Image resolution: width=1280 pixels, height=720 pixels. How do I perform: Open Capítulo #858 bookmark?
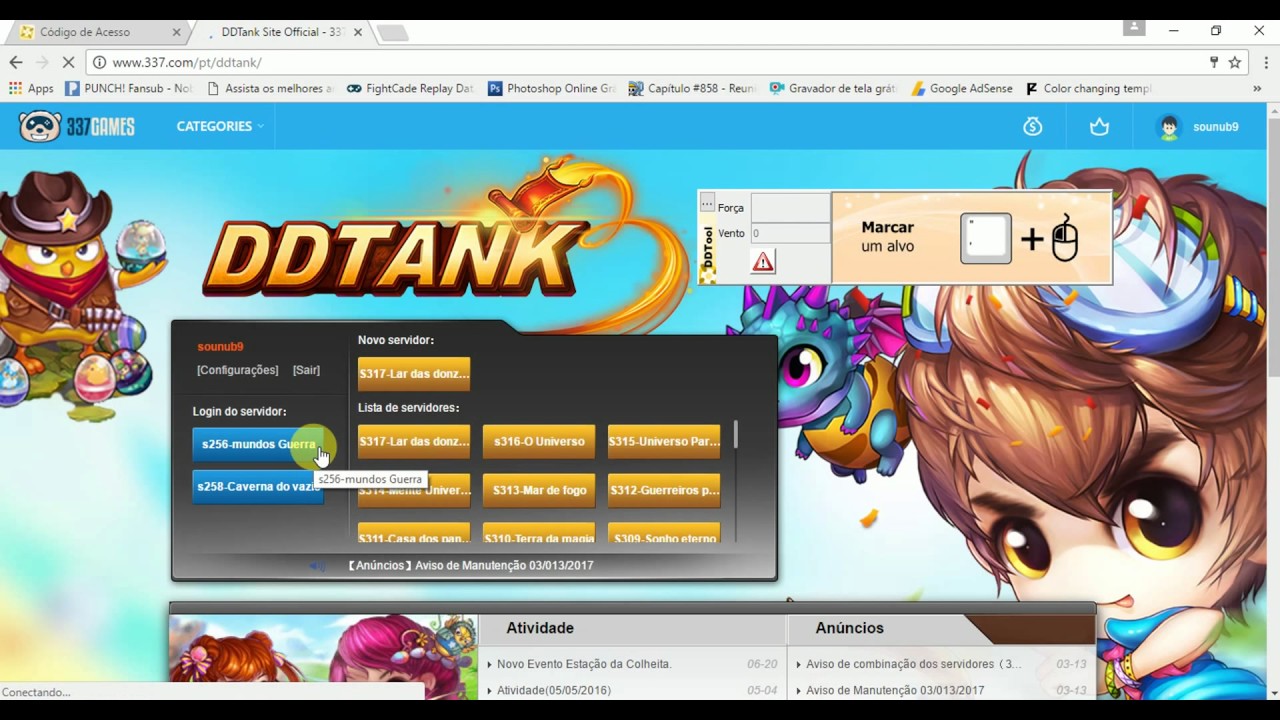(x=692, y=88)
